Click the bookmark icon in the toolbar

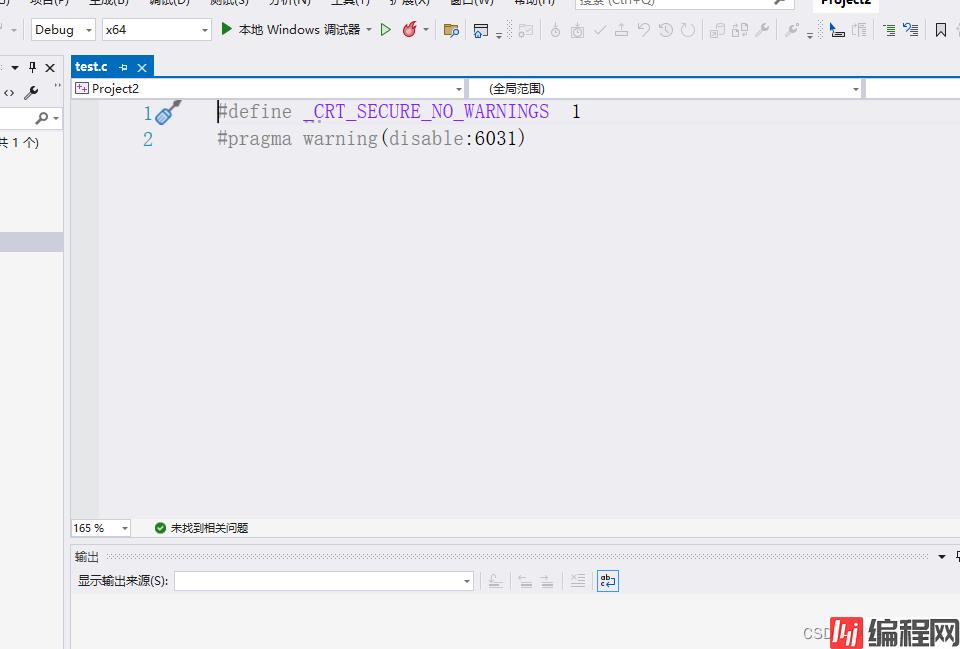940,30
